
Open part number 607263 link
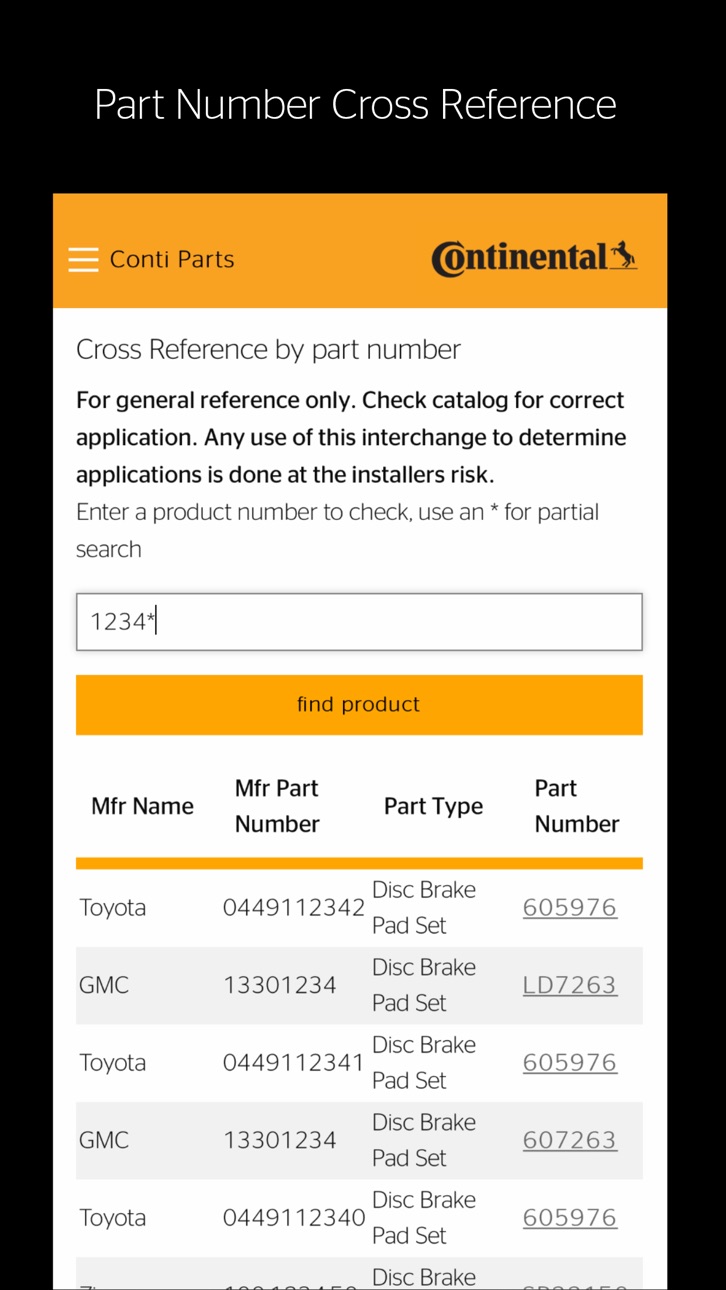570,1140
